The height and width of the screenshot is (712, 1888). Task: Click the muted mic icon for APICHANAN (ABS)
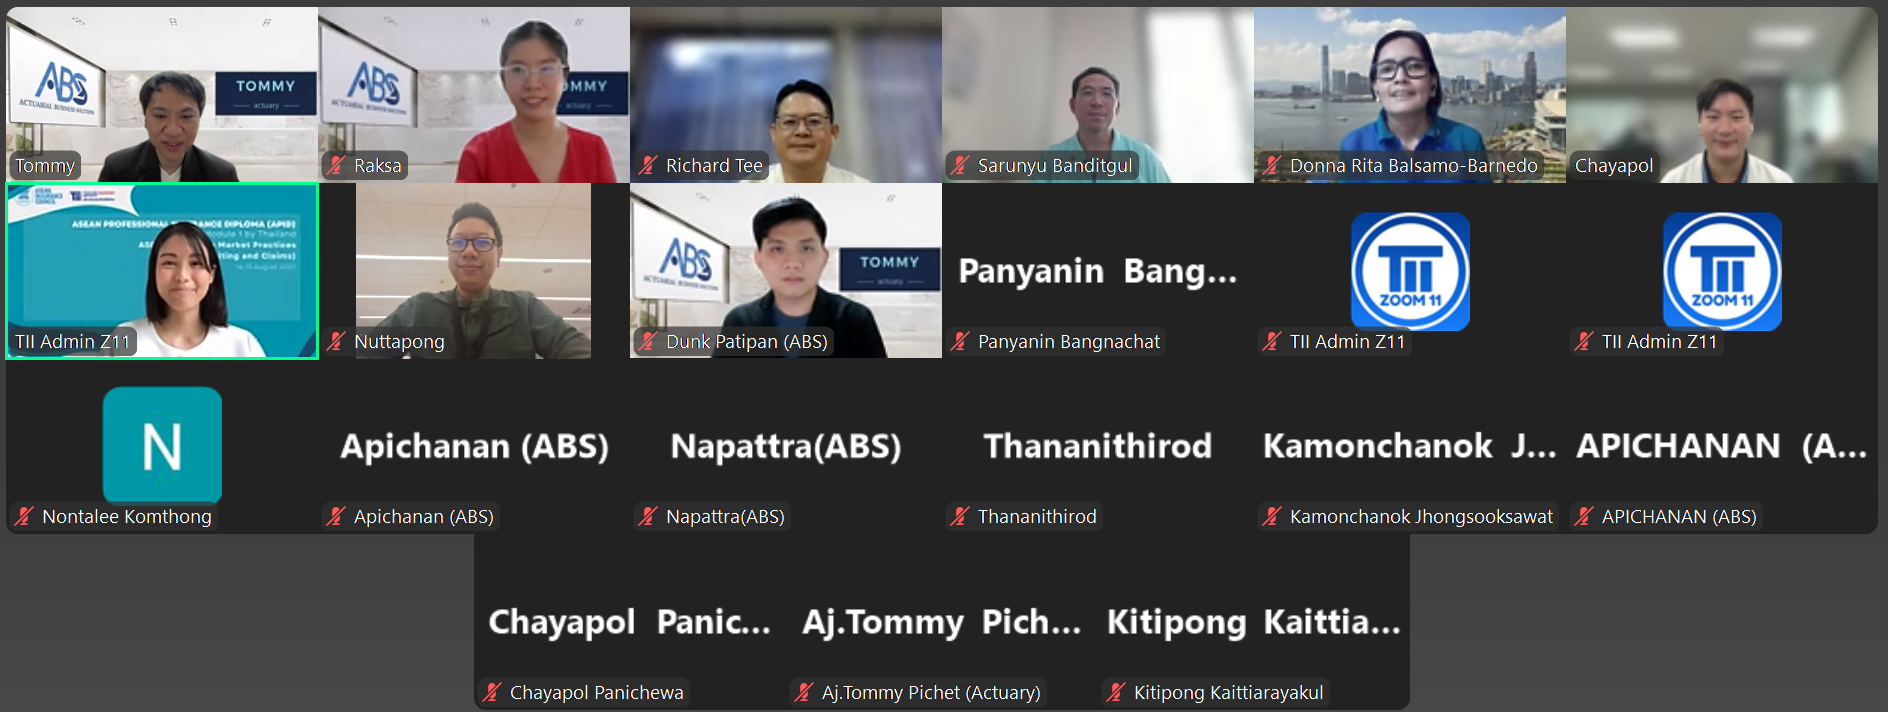coord(1585,517)
